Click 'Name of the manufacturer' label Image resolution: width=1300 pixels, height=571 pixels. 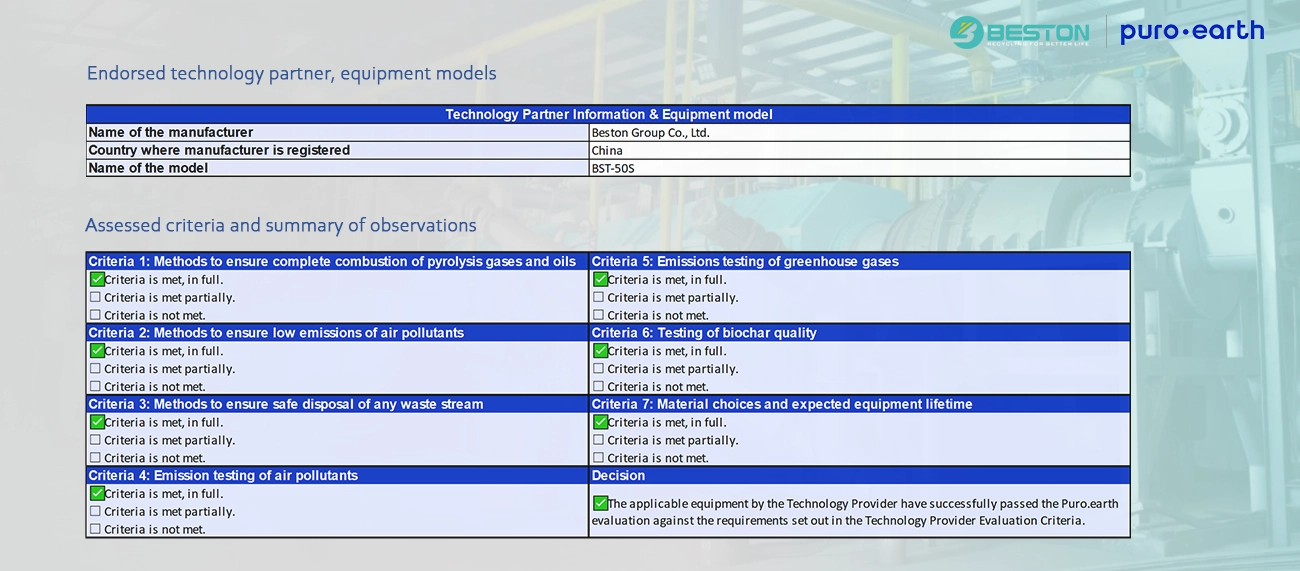click(x=171, y=132)
